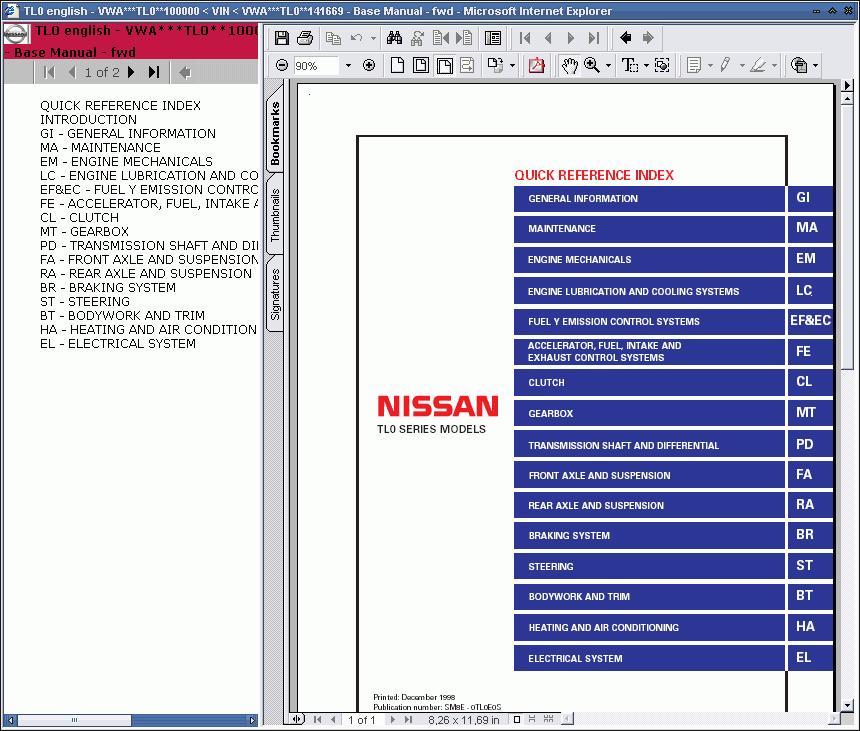Zoom in with the plus circle button
Image resolution: width=860 pixels, height=731 pixels.
tap(369, 66)
